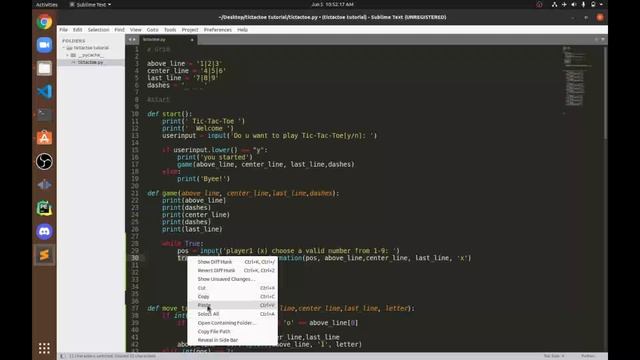Open the clock calendar in top bar
This screenshot has height=360, width=640.
point(332,4)
